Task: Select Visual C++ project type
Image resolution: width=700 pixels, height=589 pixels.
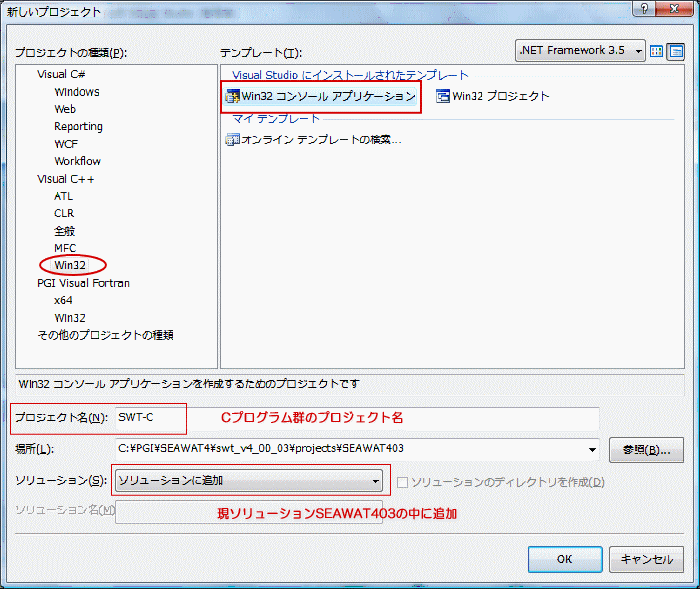Action: (x=66, y=179)
